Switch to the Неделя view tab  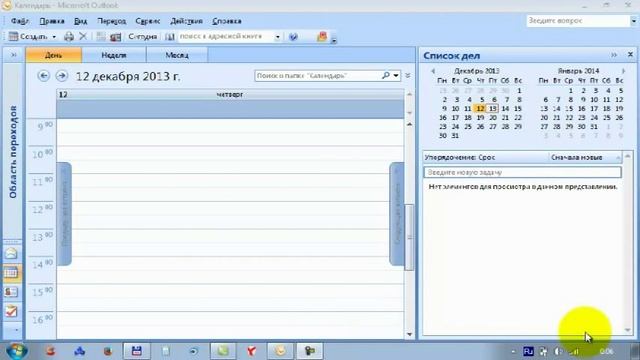pos(113,55)
